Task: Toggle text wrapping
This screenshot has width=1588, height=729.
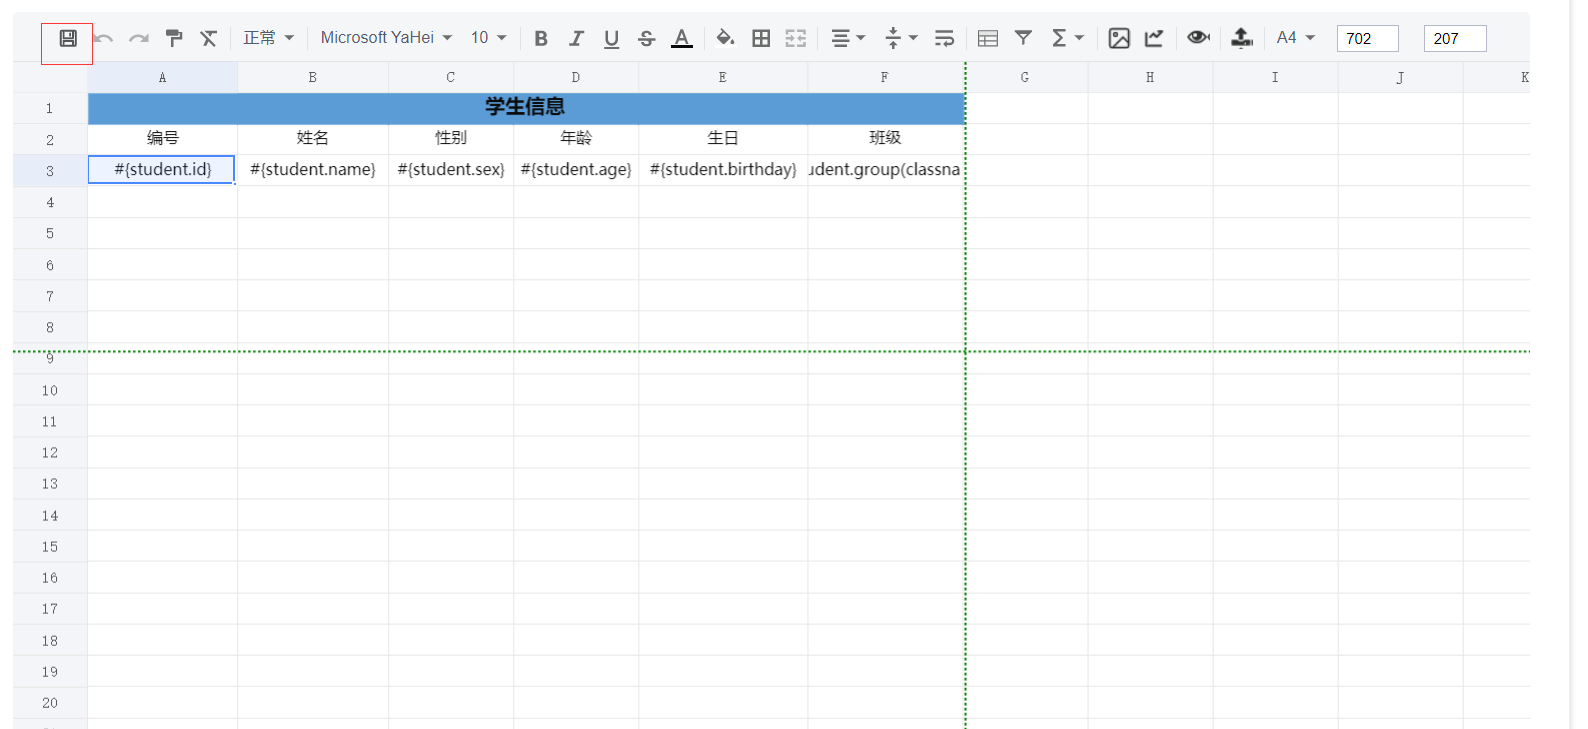Action: point(944,38)
